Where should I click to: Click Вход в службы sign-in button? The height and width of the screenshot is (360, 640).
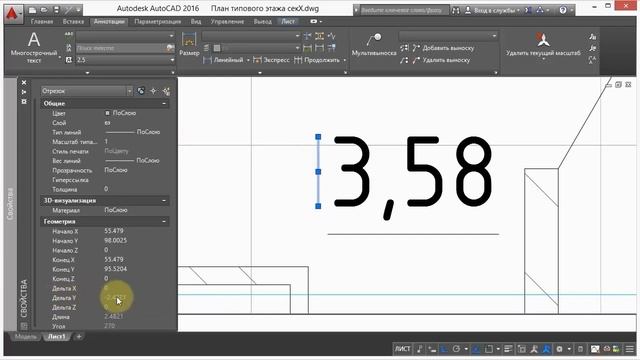point(492,10)
